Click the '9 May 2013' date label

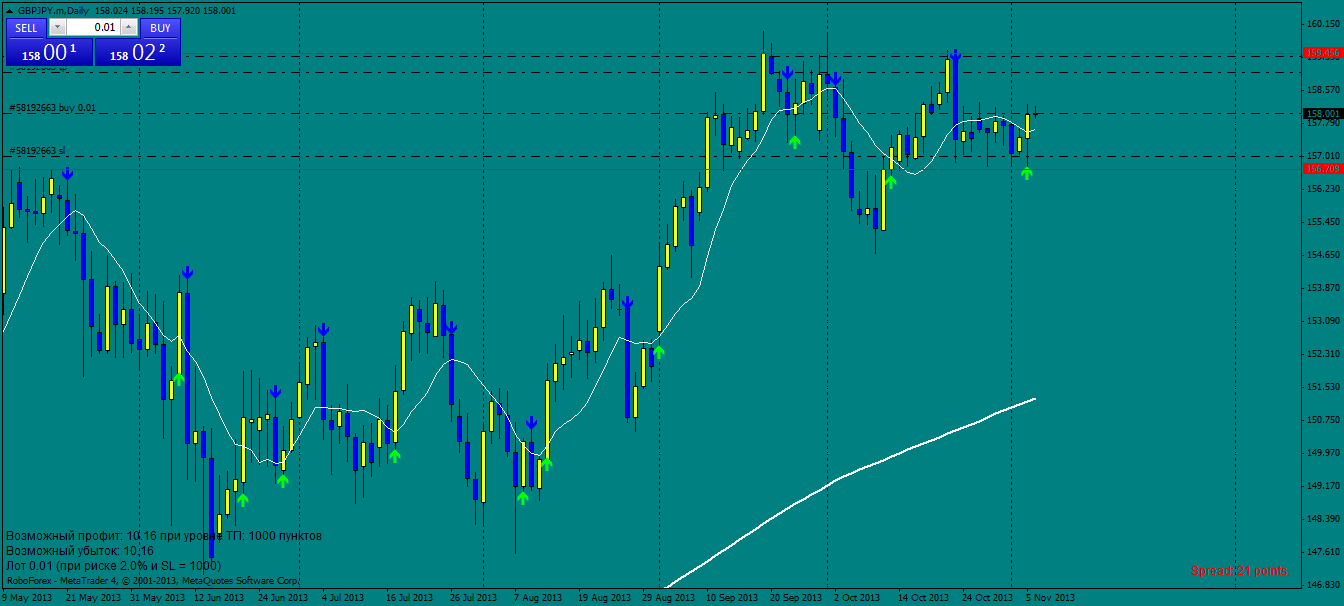[x=26, y=598]
